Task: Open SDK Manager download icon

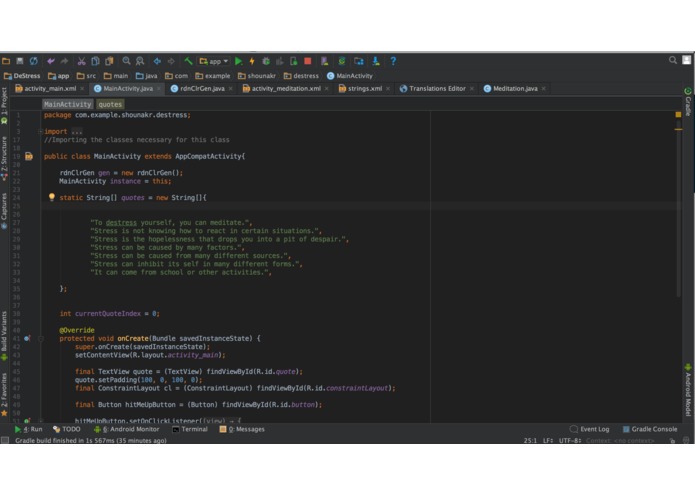Action: 376,61
